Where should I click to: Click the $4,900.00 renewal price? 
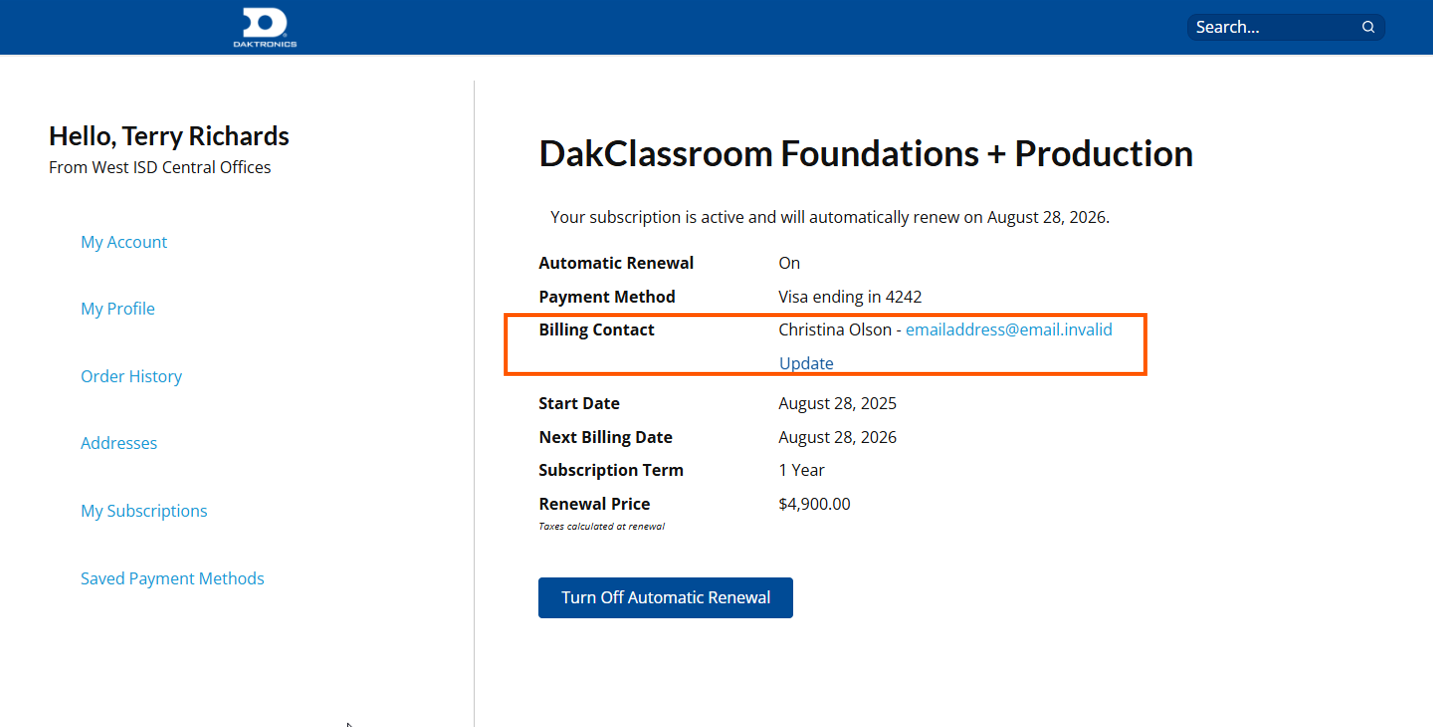[x=814, y=504]
